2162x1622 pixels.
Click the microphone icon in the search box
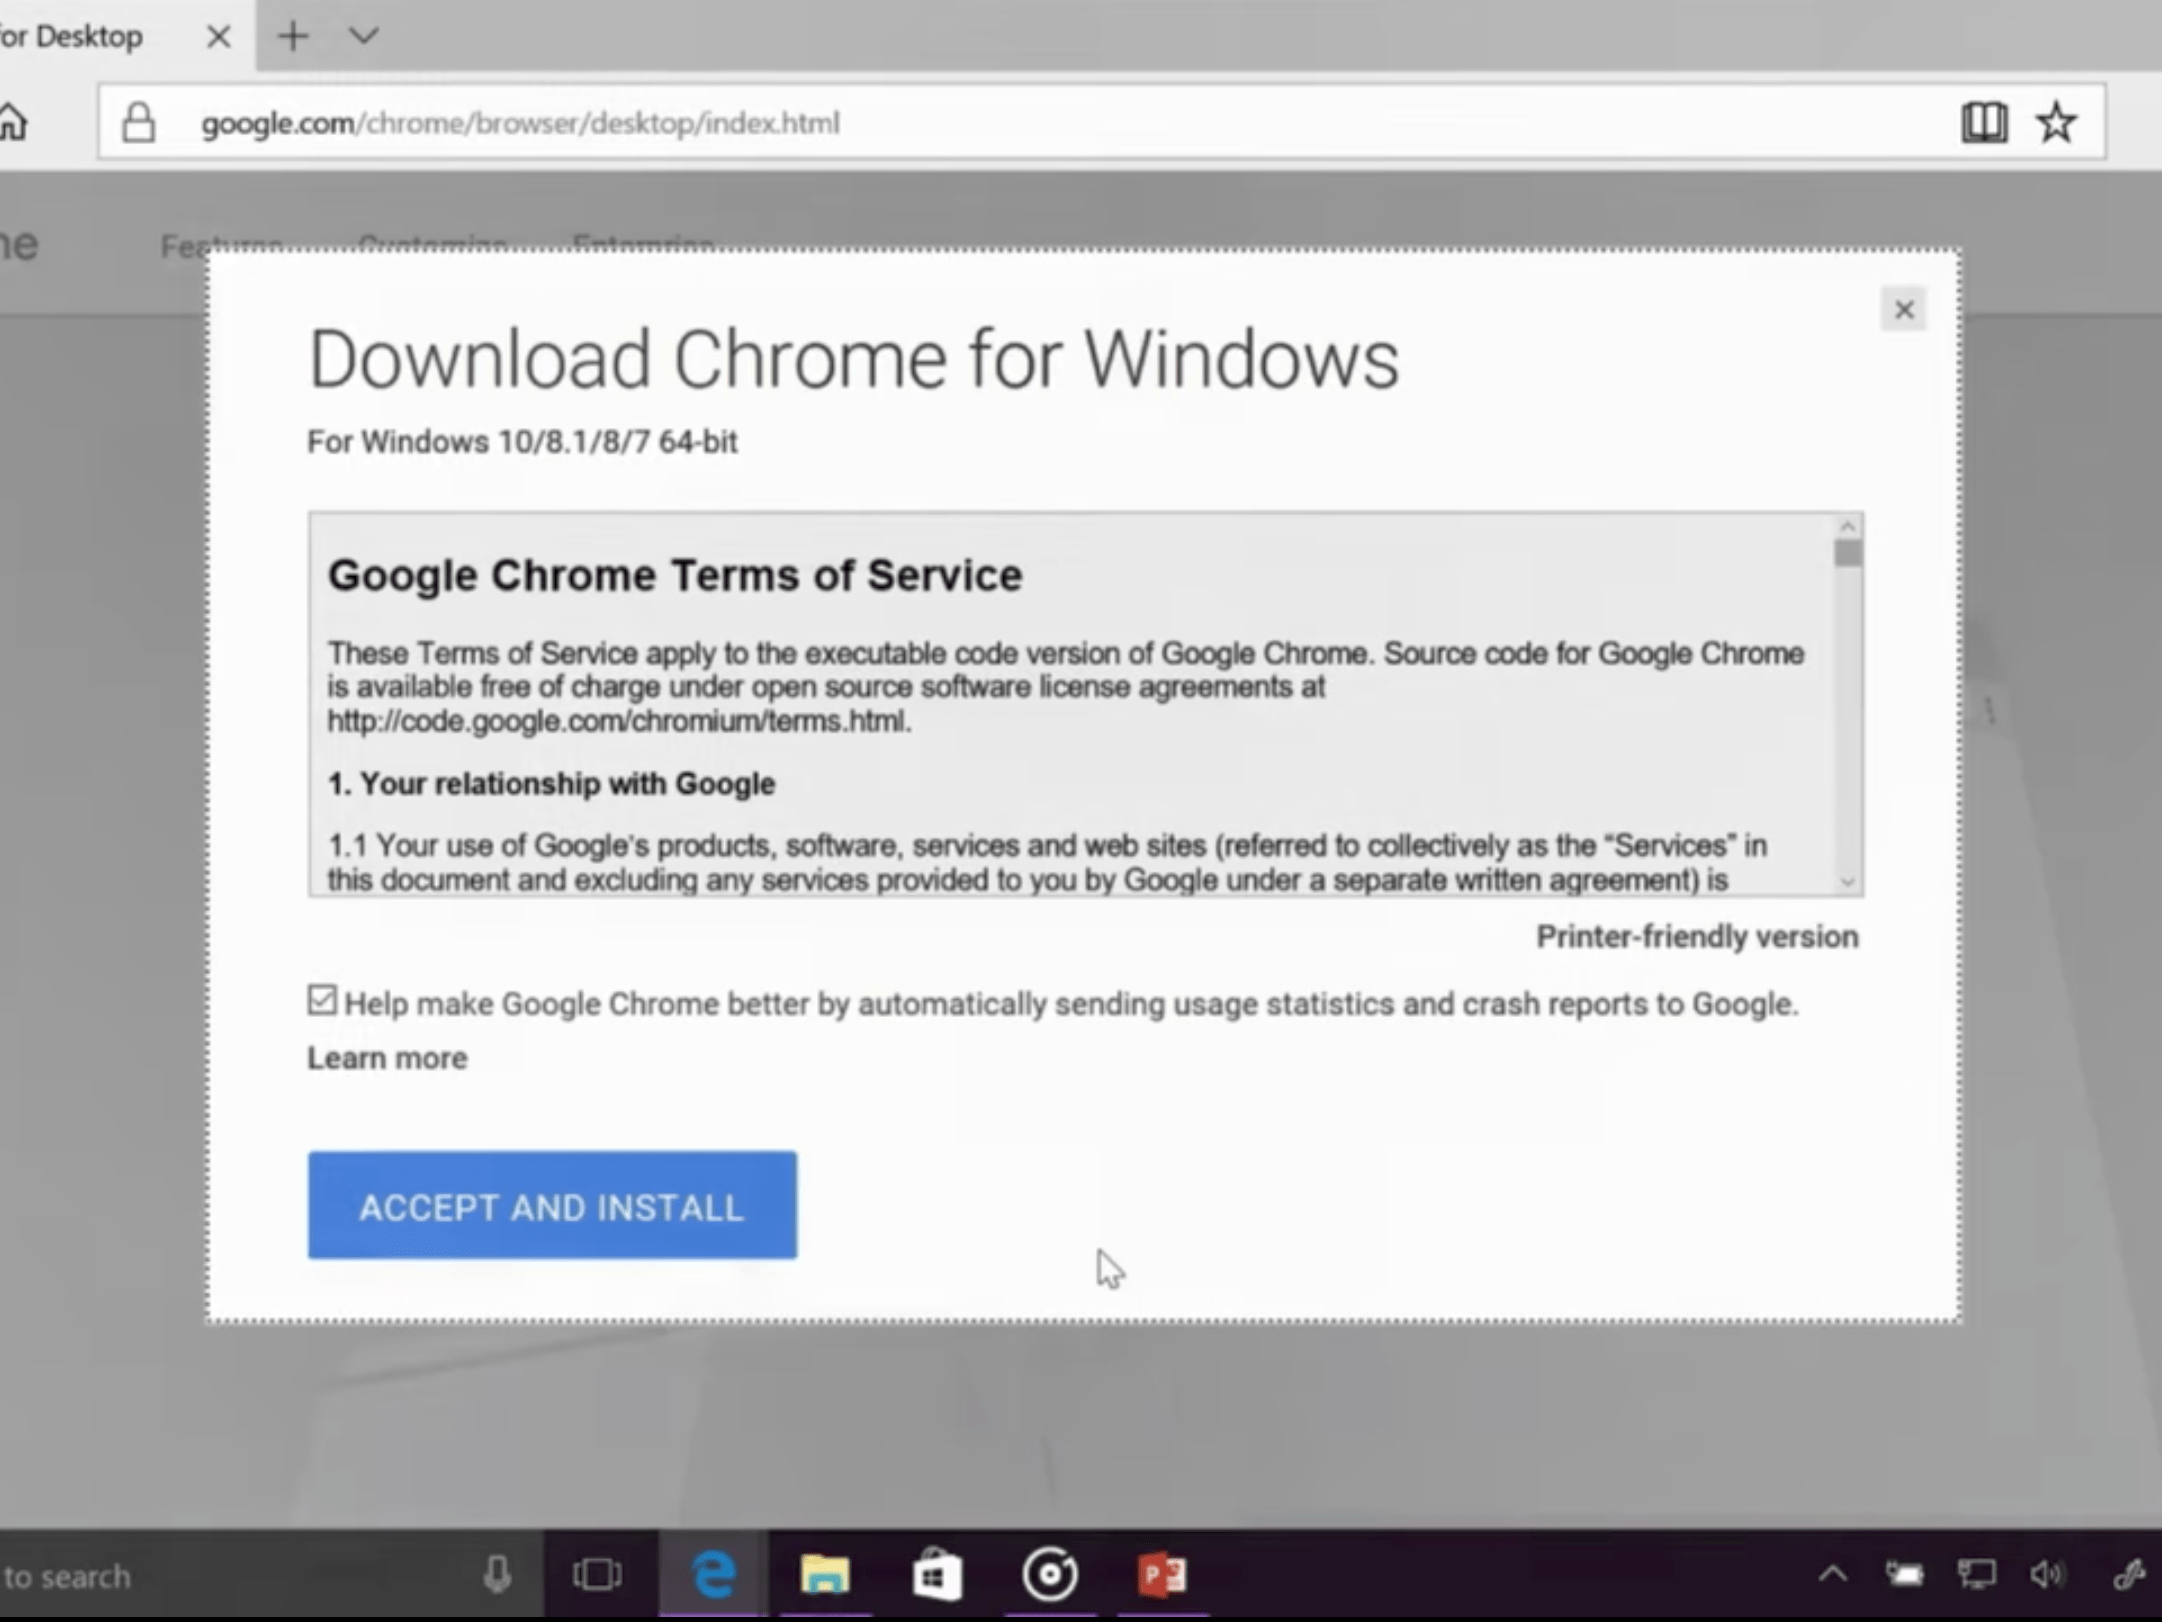tap(497, 1575)
